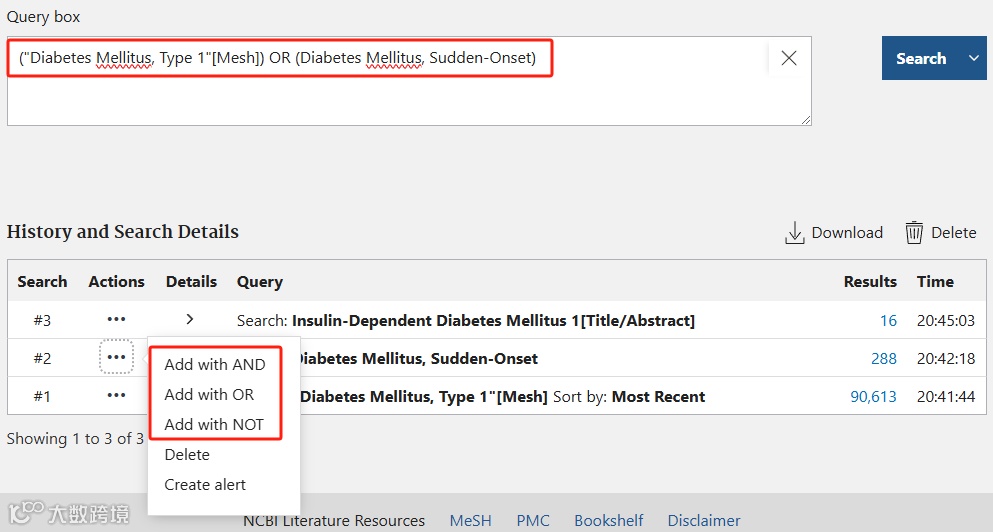Open actions ellipsis for search #3
Image resolution: width=993 pixels, height=532 pixels.
coord(116,320)
